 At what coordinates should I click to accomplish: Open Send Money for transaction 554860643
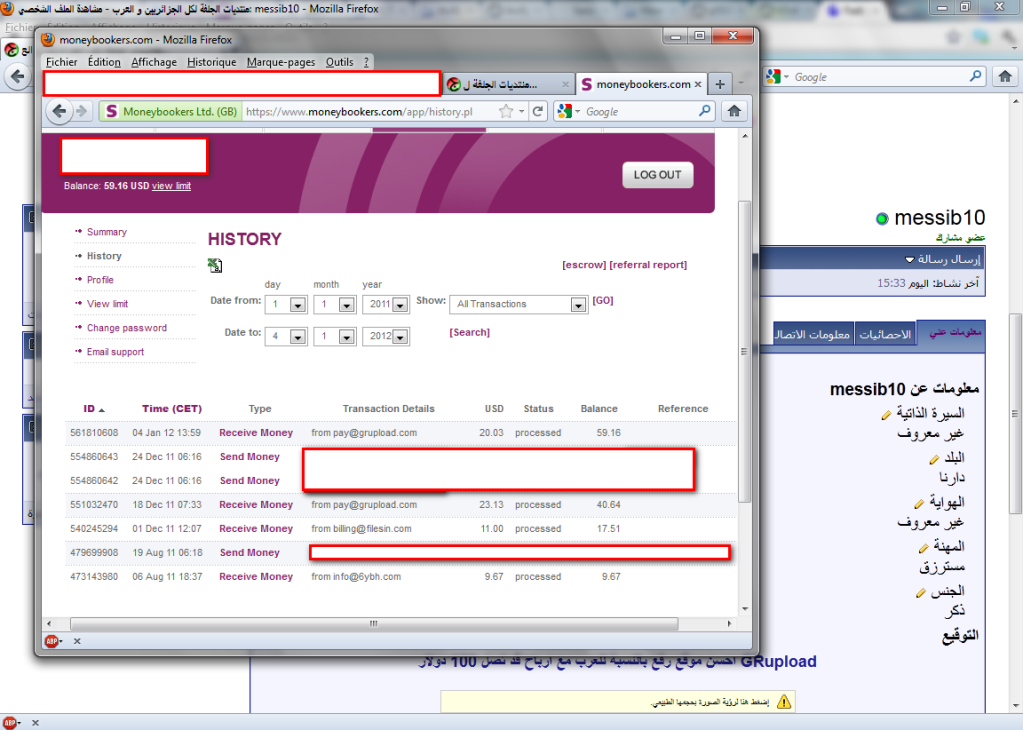click(250, 457)
